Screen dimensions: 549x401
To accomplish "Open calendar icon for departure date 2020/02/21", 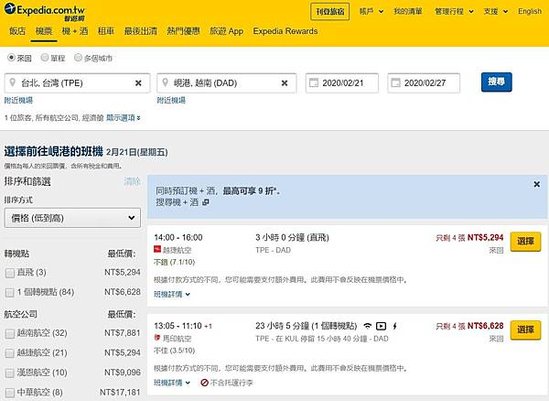I will coord(314,83).
